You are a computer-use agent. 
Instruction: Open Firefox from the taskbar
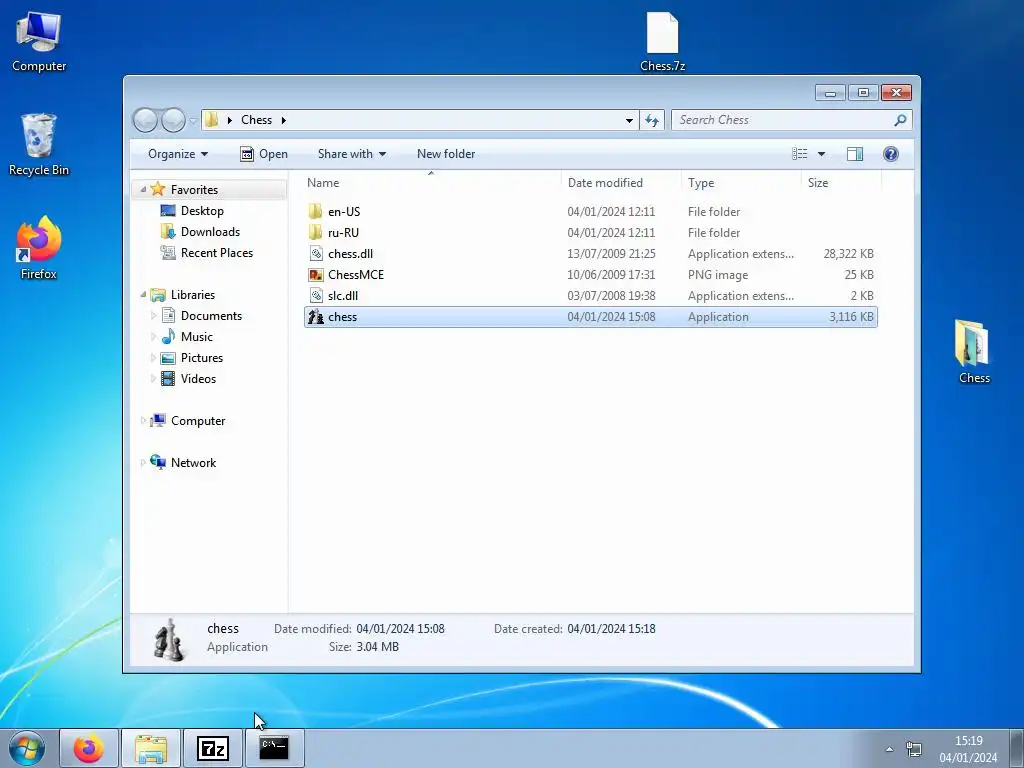89,748
